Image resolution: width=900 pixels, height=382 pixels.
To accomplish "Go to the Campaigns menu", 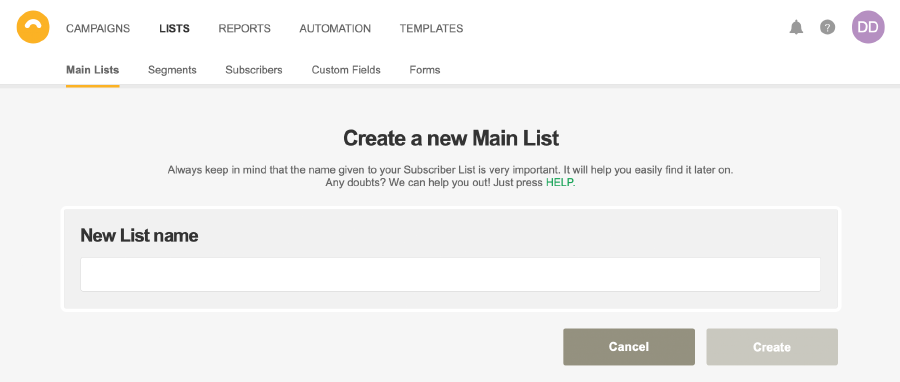I will pos(98,28).
